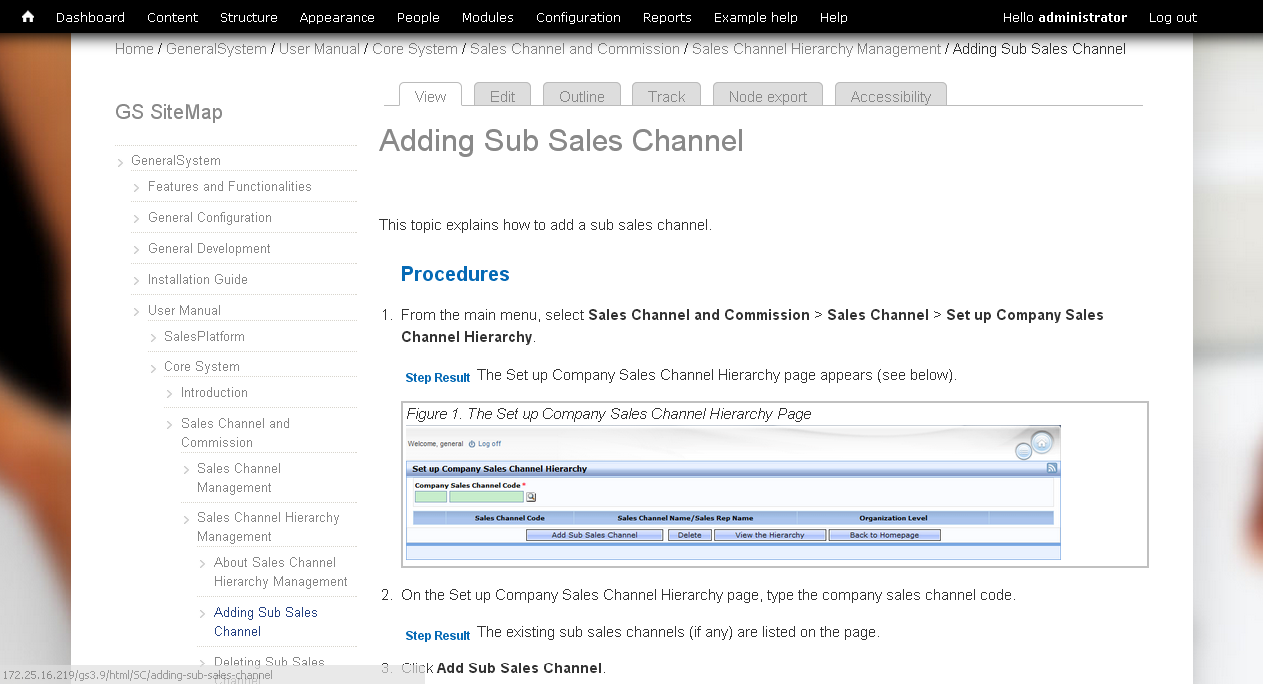The image size is (1263, 684).
Task: Open About Sales Channel Hierarchy Management
Action: click(281, 572)
